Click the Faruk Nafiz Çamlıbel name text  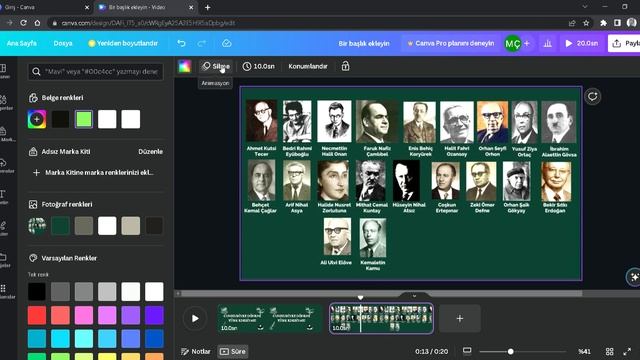tap(377, 151)
